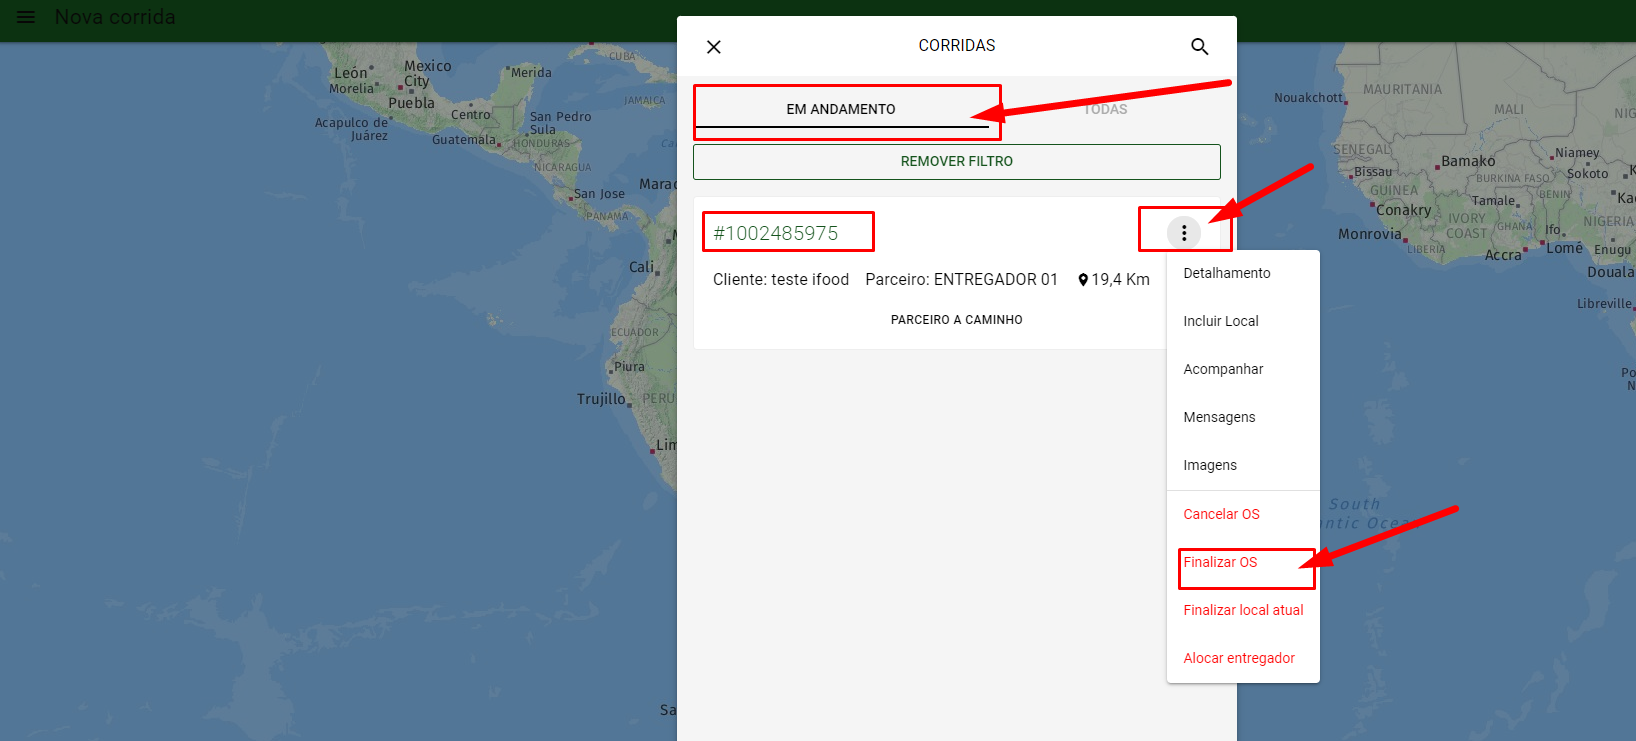Choose Incluir Local in the menu
The image size is (1636, 741).
coord(1243,321)
